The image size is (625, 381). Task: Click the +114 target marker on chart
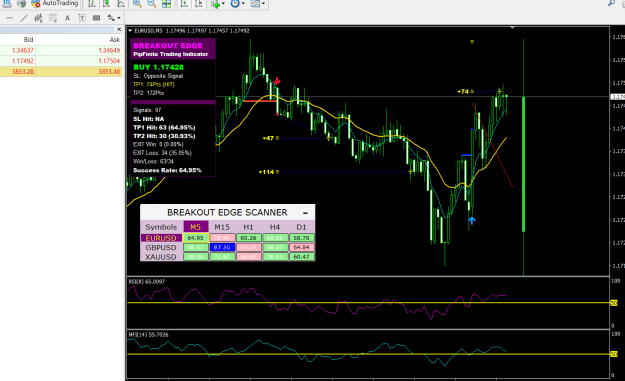pos(269,172)
